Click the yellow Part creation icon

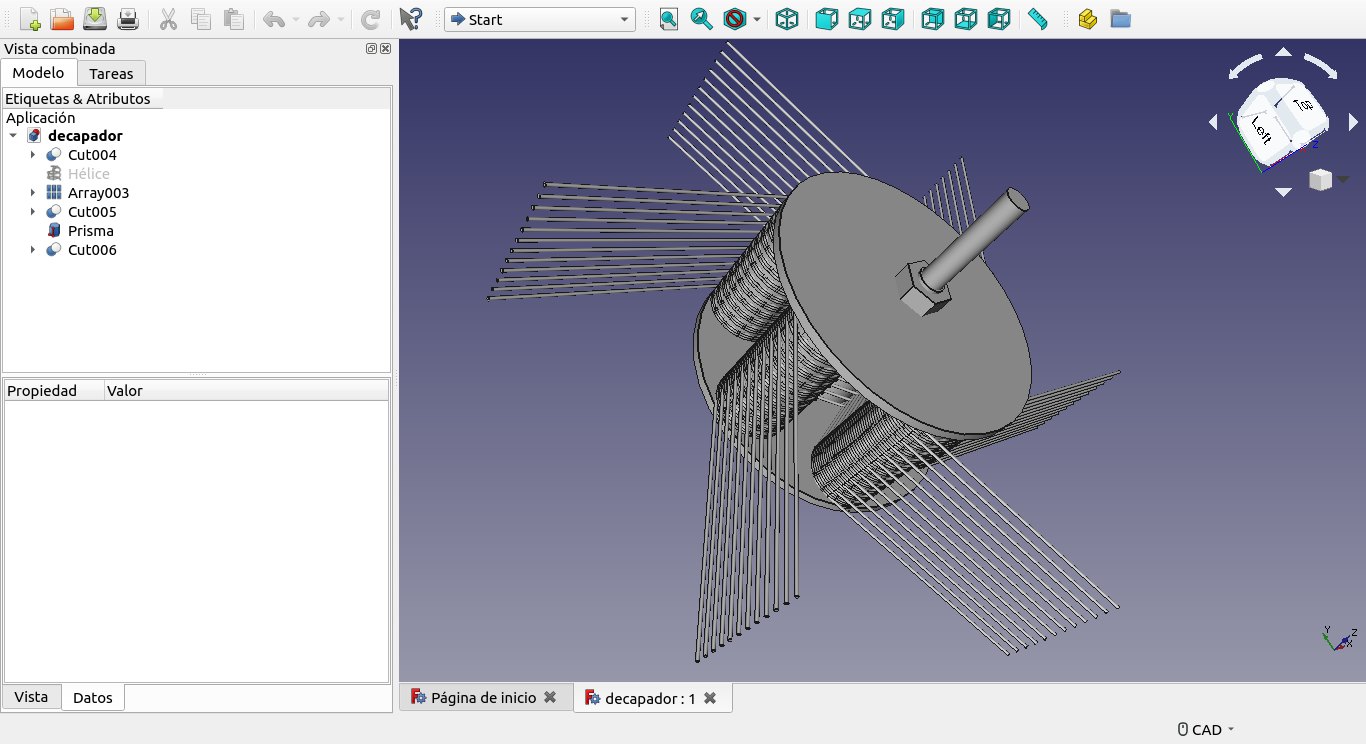point(1087,19)
